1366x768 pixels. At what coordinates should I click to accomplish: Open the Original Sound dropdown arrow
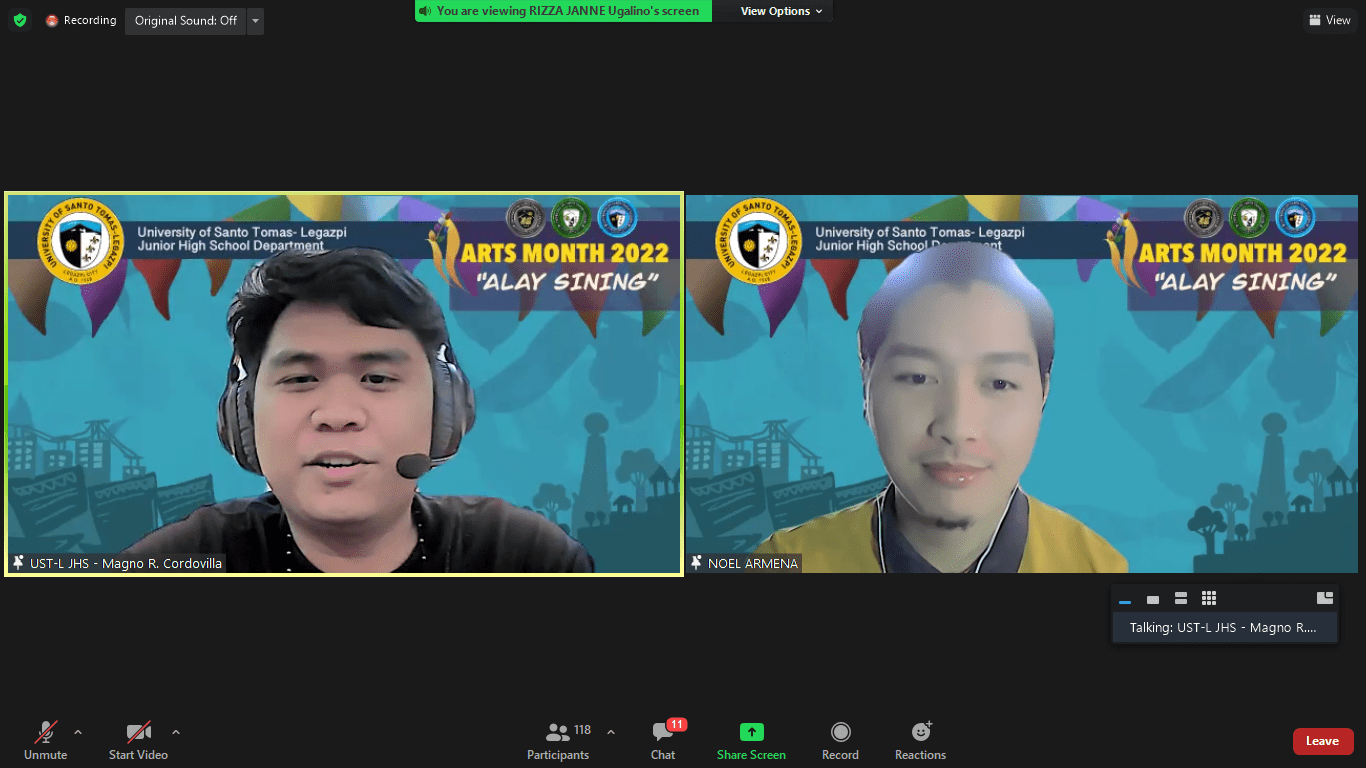point(255,20)
